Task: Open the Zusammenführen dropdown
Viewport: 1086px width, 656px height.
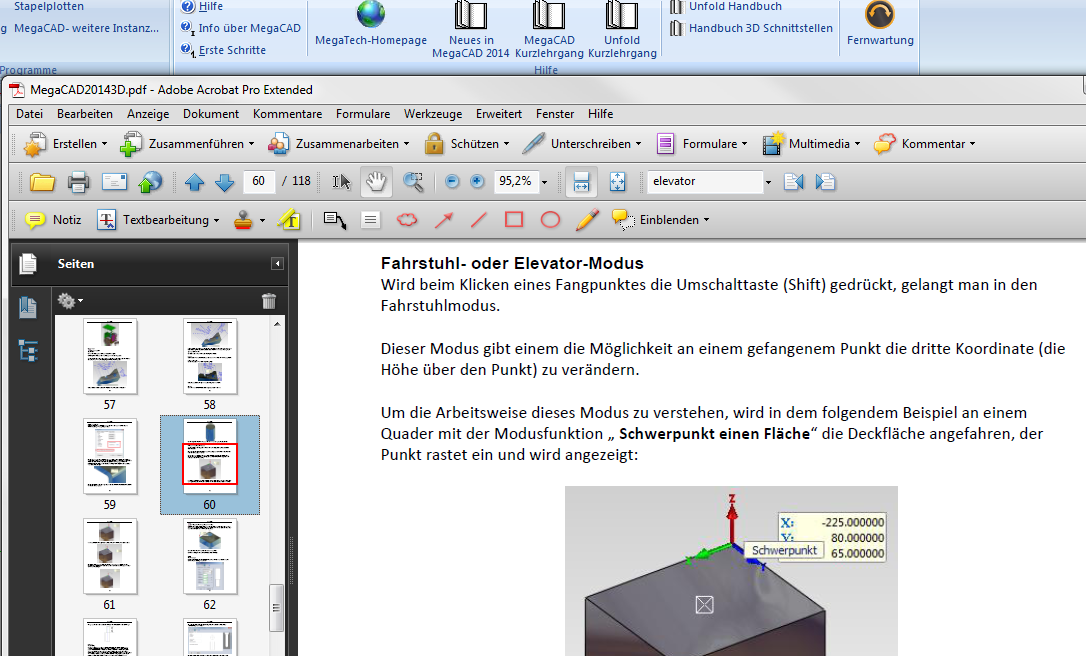Action: [x=187, y=144]
